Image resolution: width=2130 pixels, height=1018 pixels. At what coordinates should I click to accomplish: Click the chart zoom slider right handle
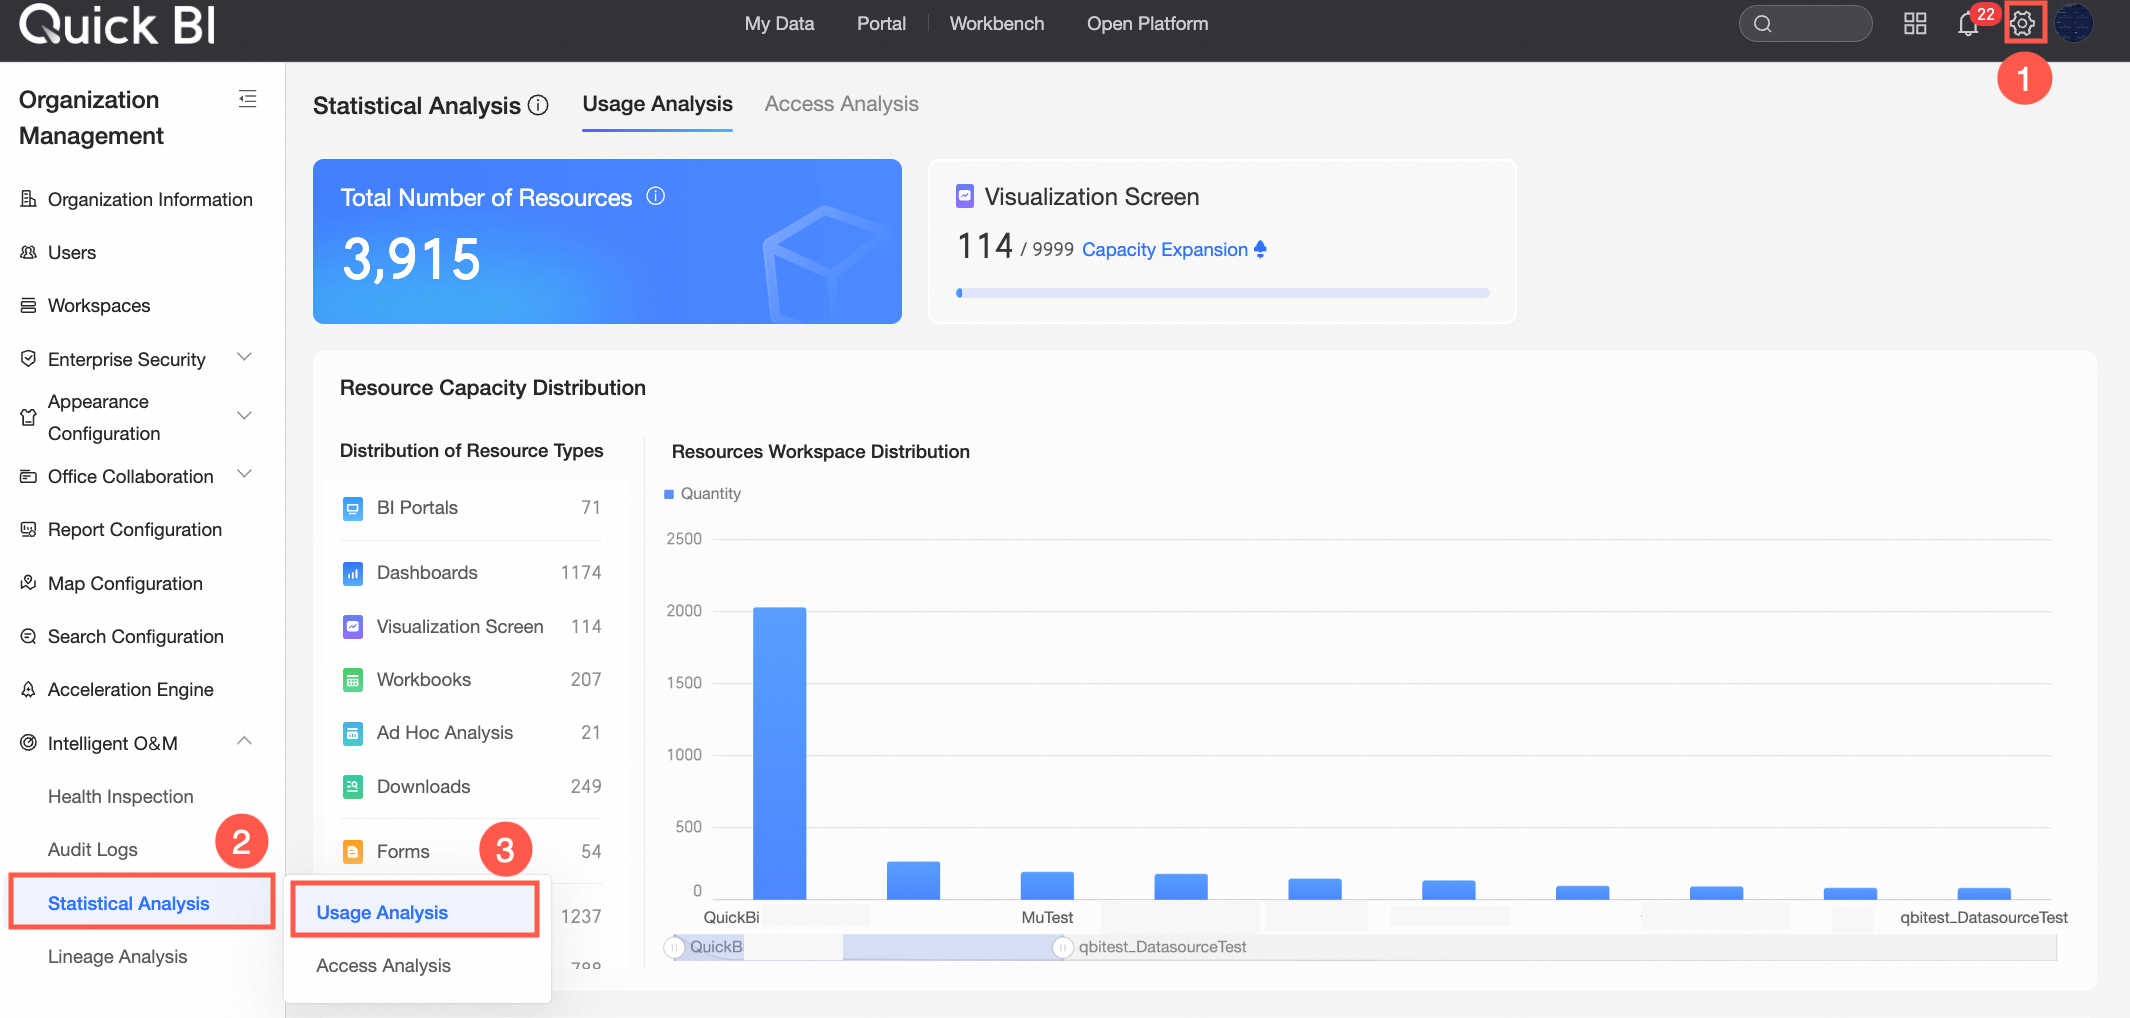pos(1062,947)
